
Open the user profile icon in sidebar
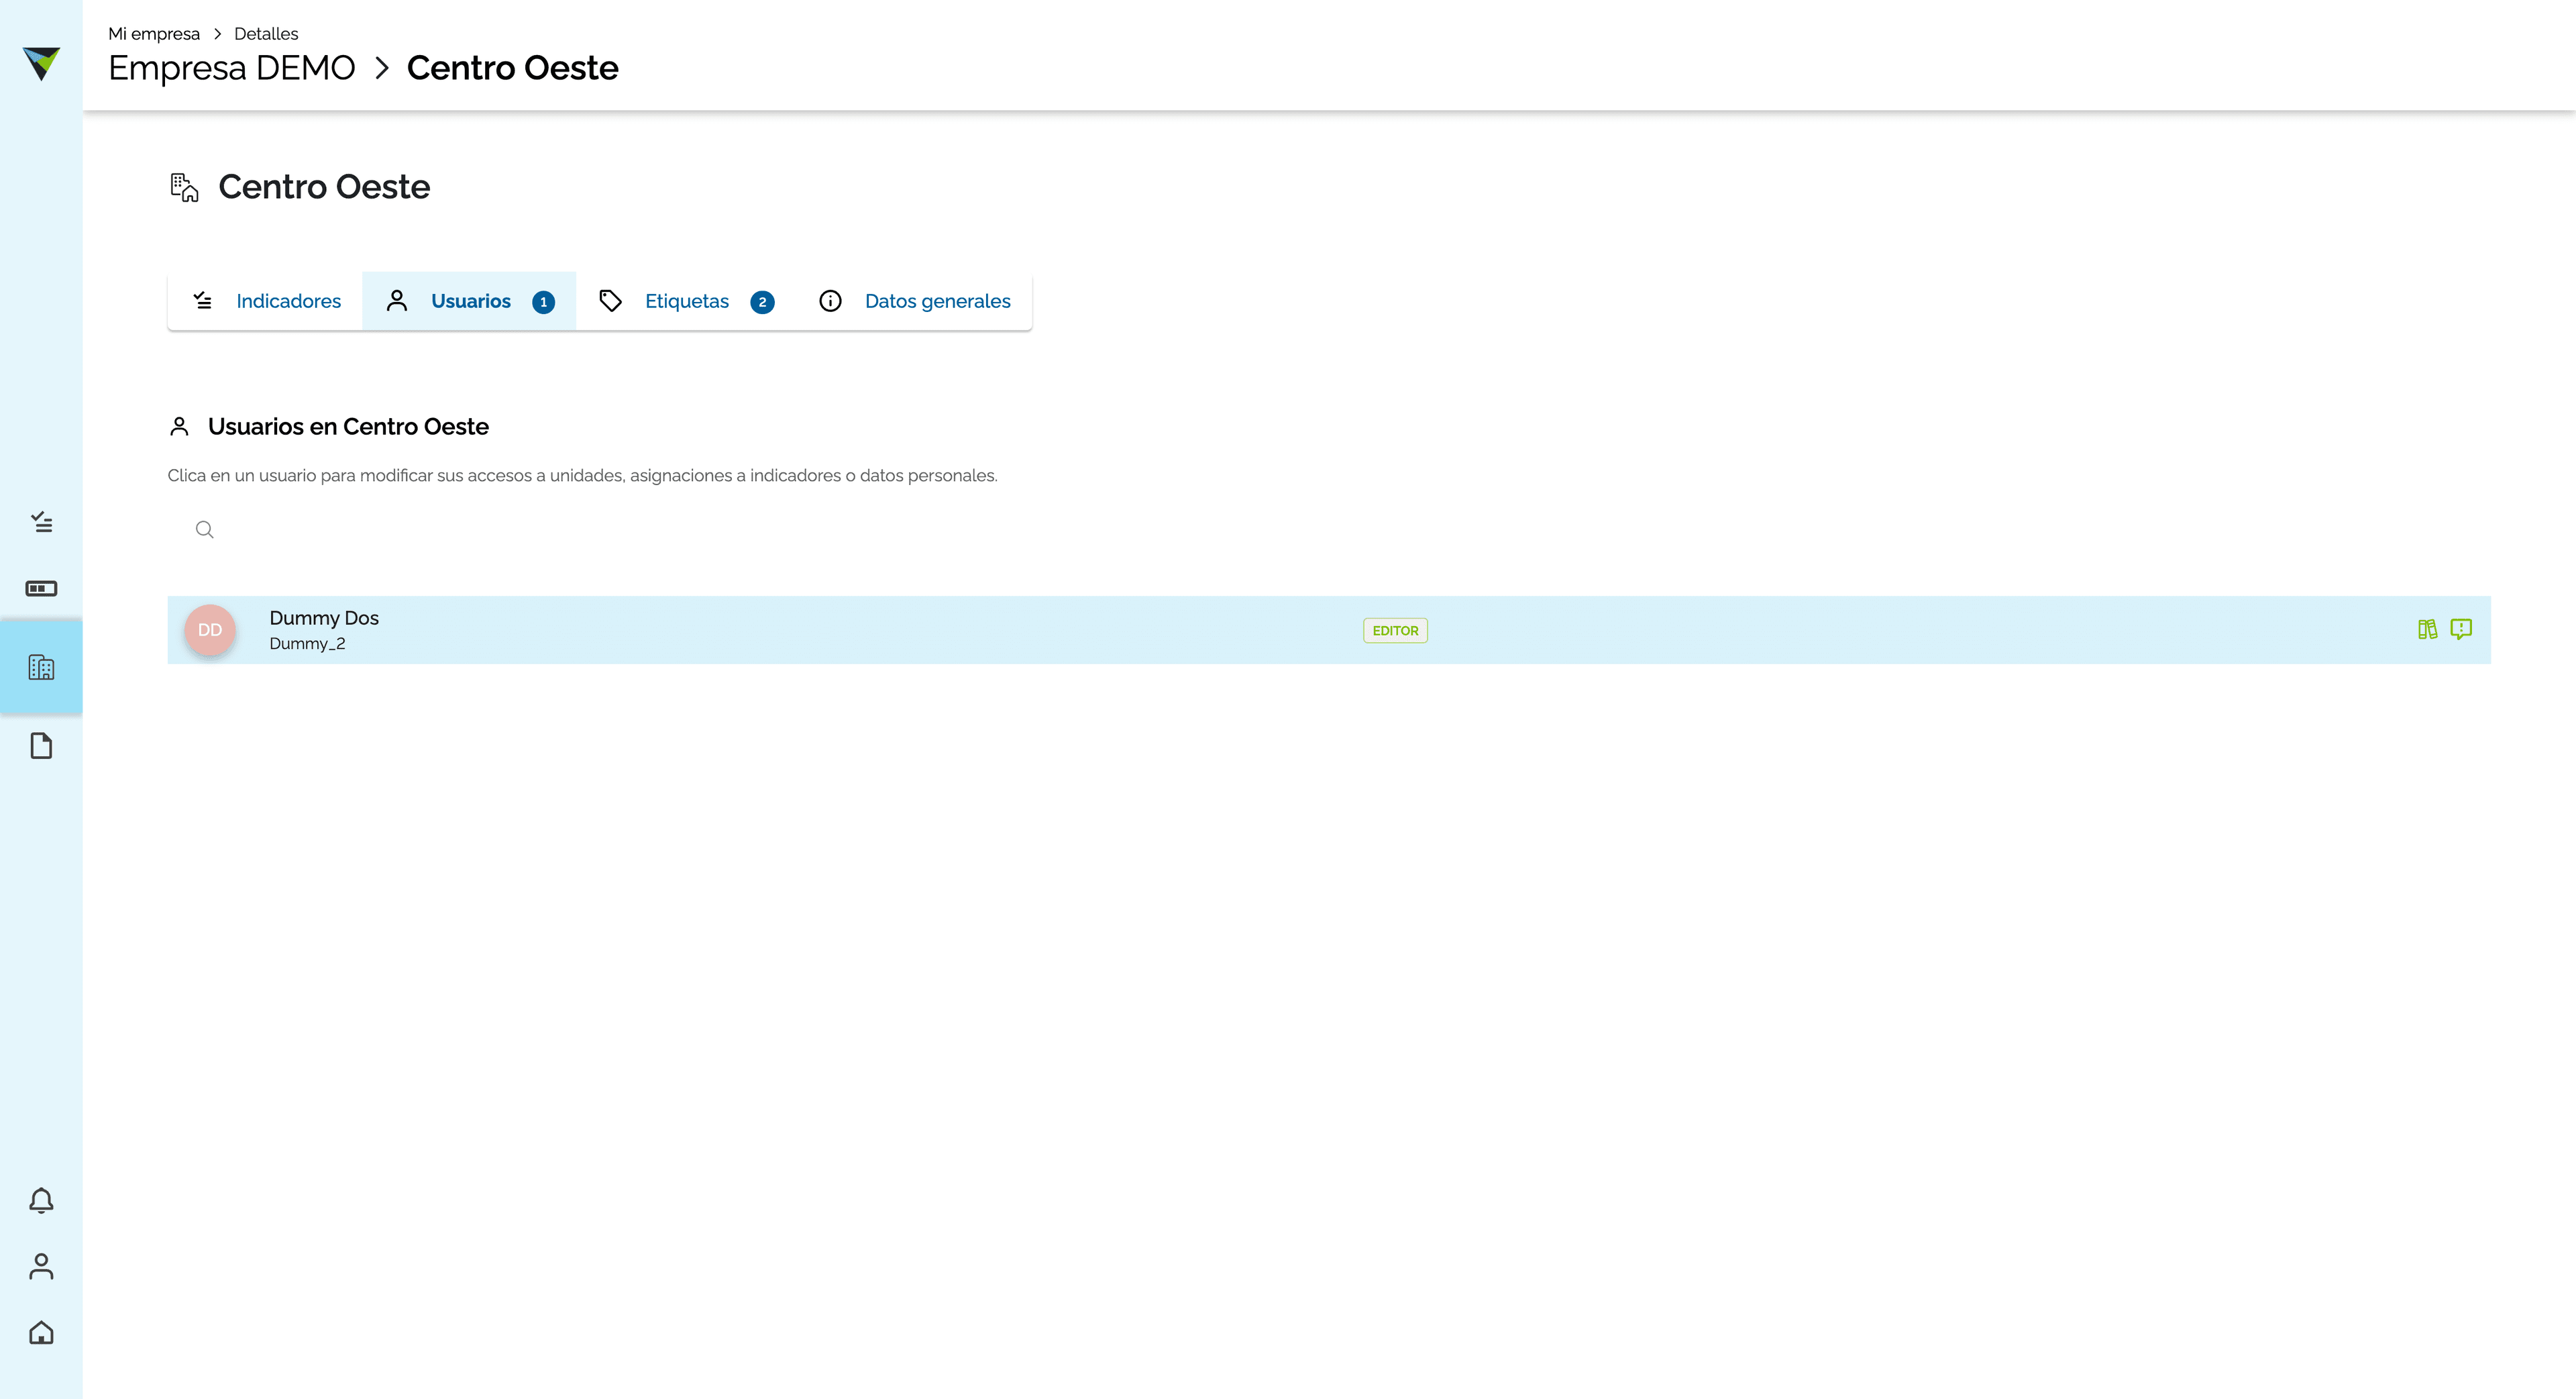point(41,1266)
